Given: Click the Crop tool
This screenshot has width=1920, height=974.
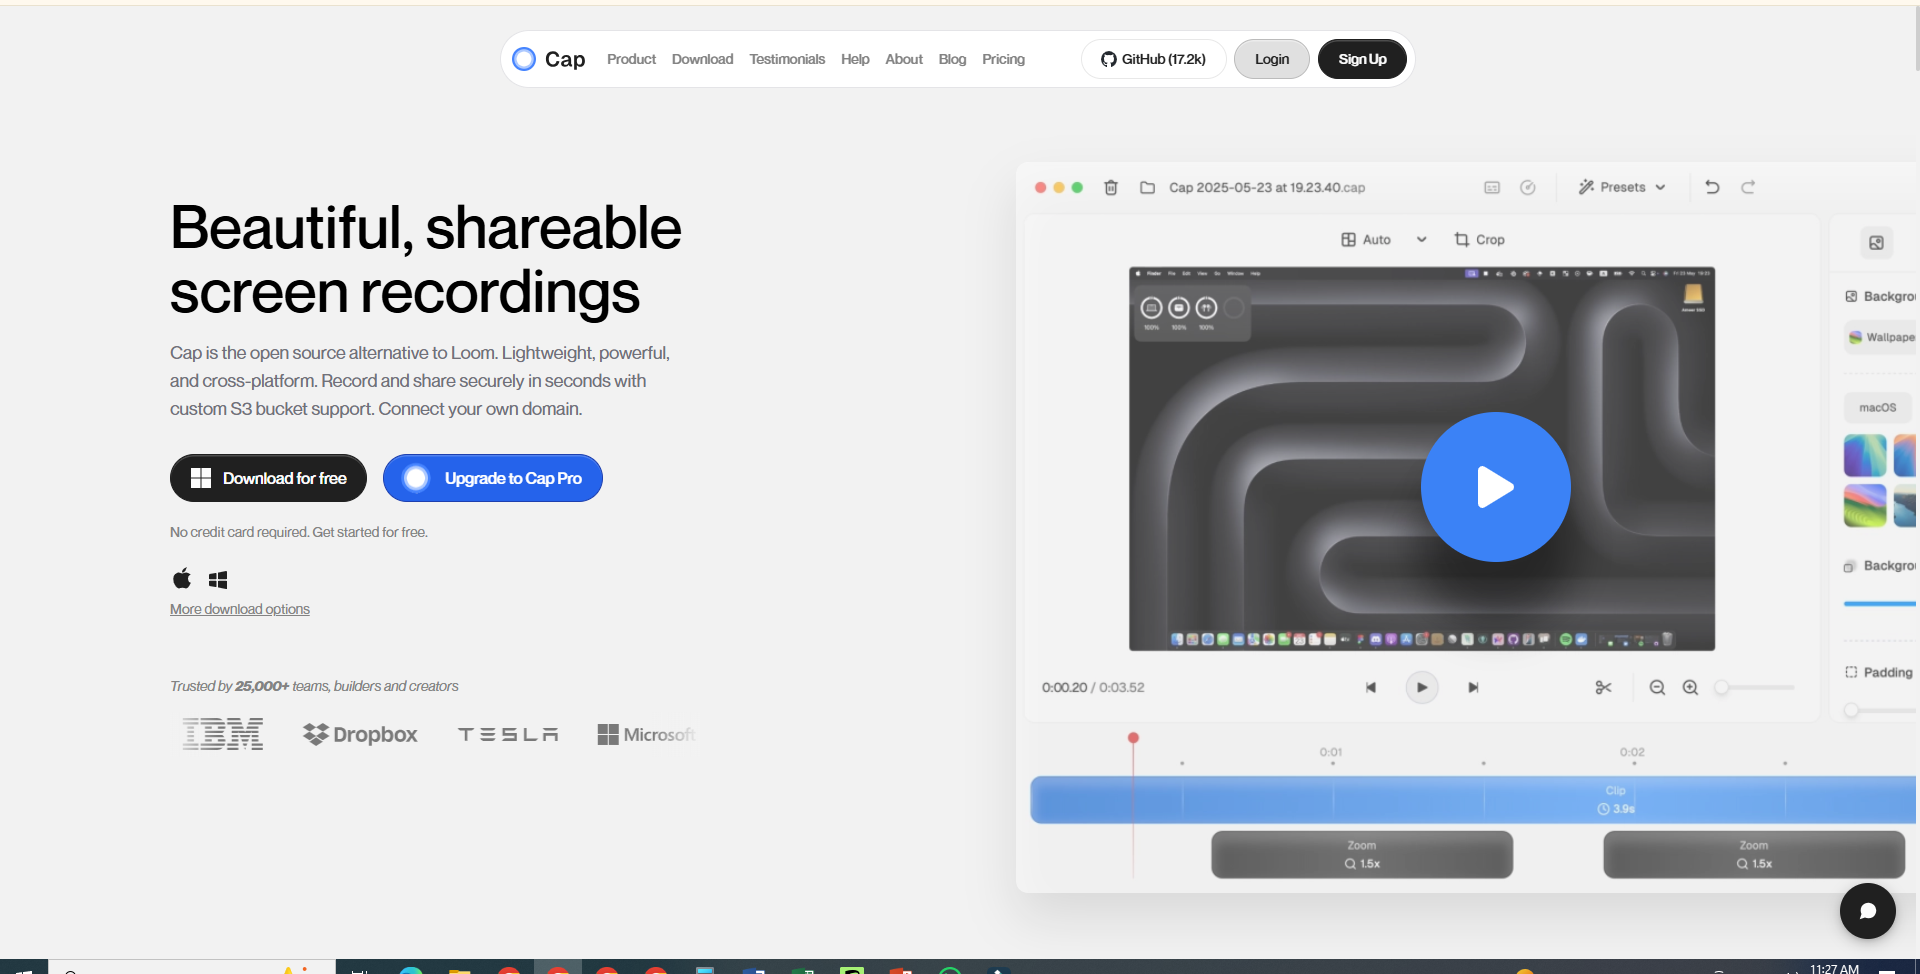Looking at the screenshot, I should (x=1479, y=239).
